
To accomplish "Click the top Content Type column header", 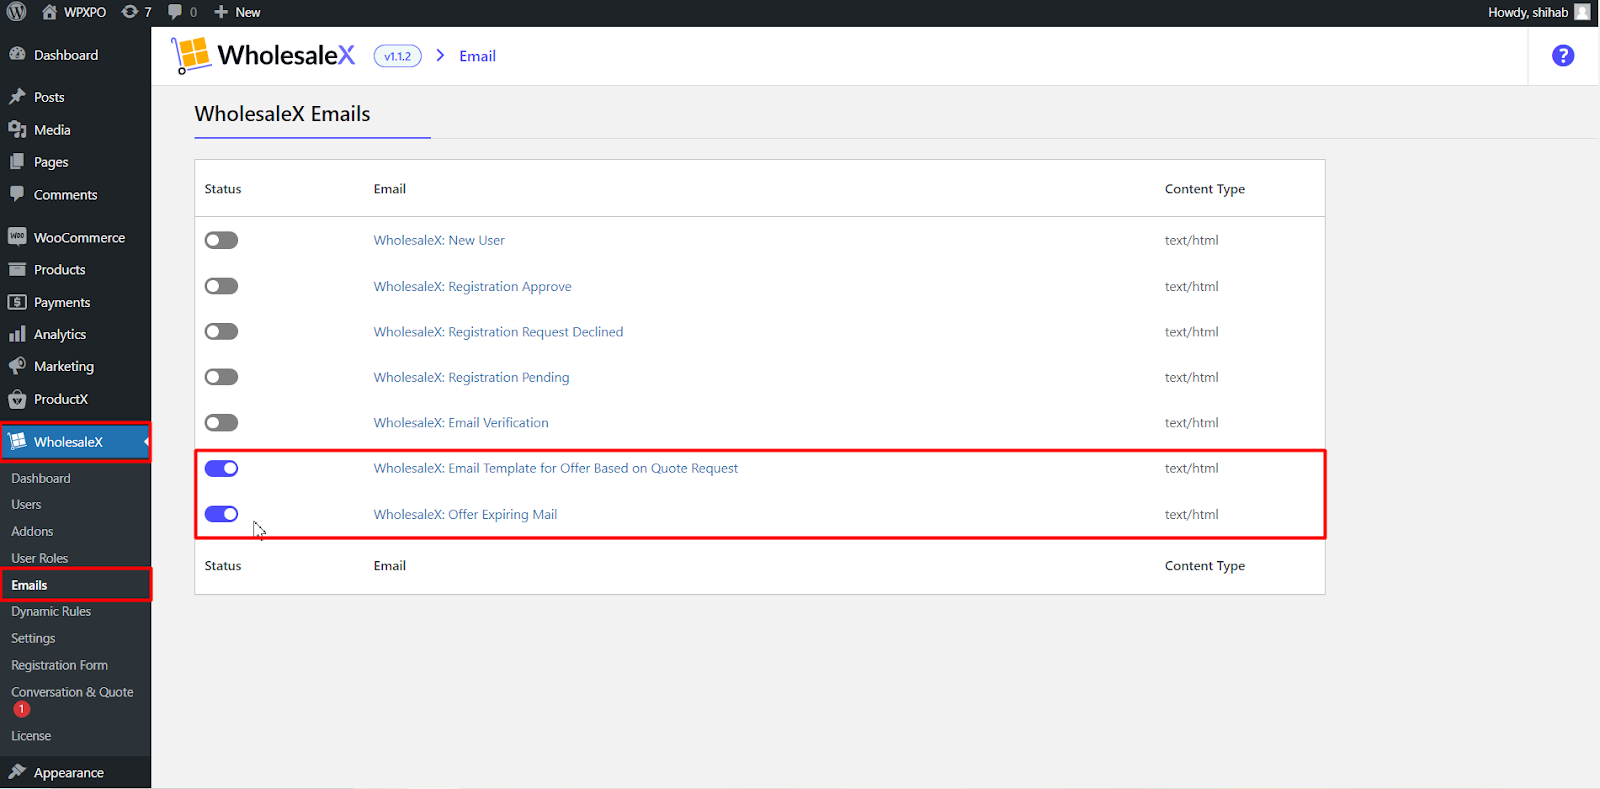I will pyautogui.click(x=1204, y=189).
